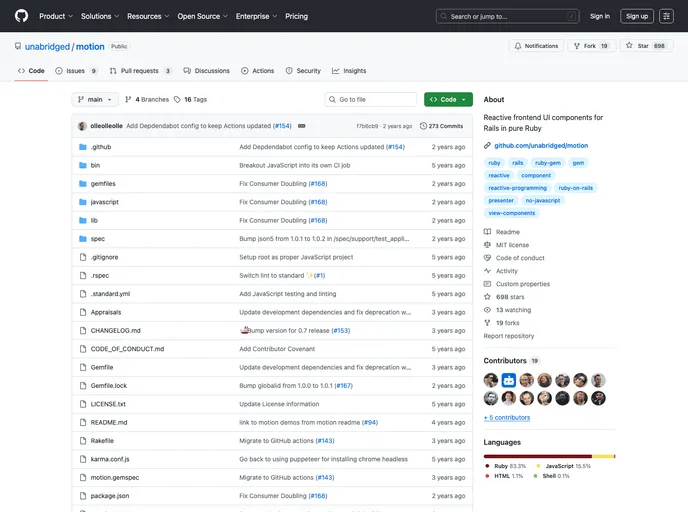
Task: Click the spec folder icon
Action: (82, 239)
